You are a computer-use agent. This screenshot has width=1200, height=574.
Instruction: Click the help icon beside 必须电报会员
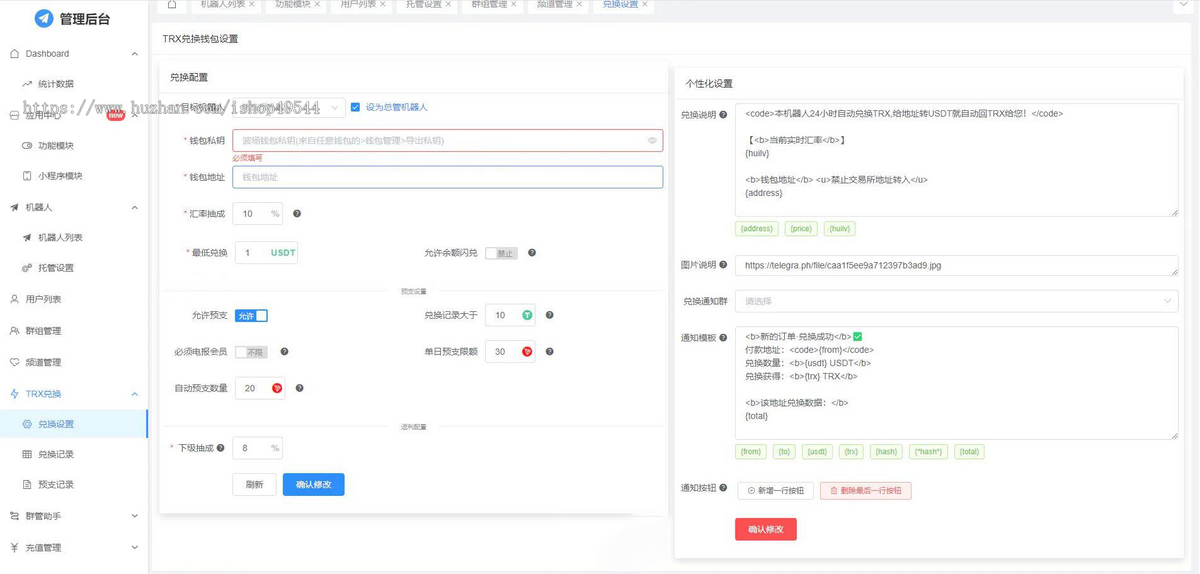pos(284,352)
